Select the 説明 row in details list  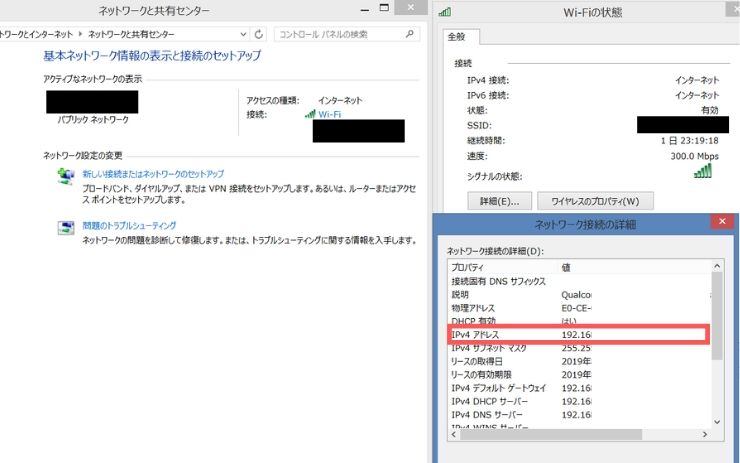580,295
